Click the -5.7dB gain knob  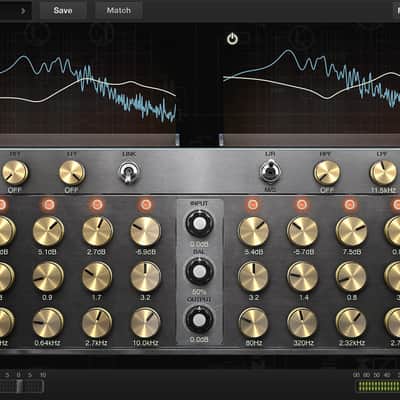(302, 231)
